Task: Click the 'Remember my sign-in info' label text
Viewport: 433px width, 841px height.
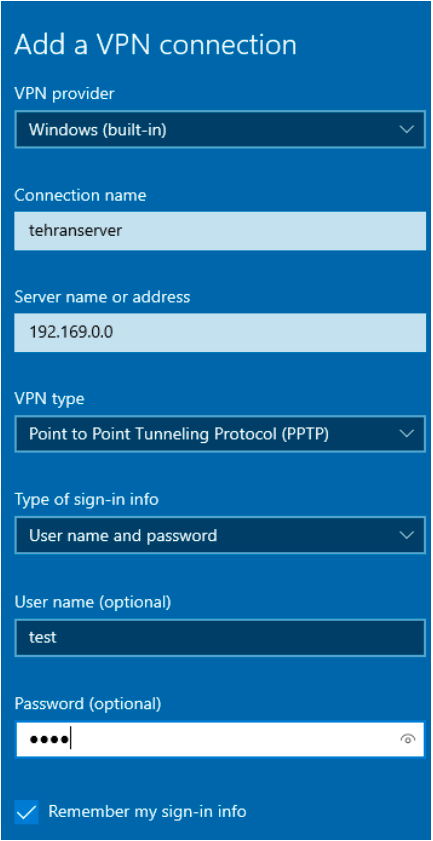Action: (148, 810)
